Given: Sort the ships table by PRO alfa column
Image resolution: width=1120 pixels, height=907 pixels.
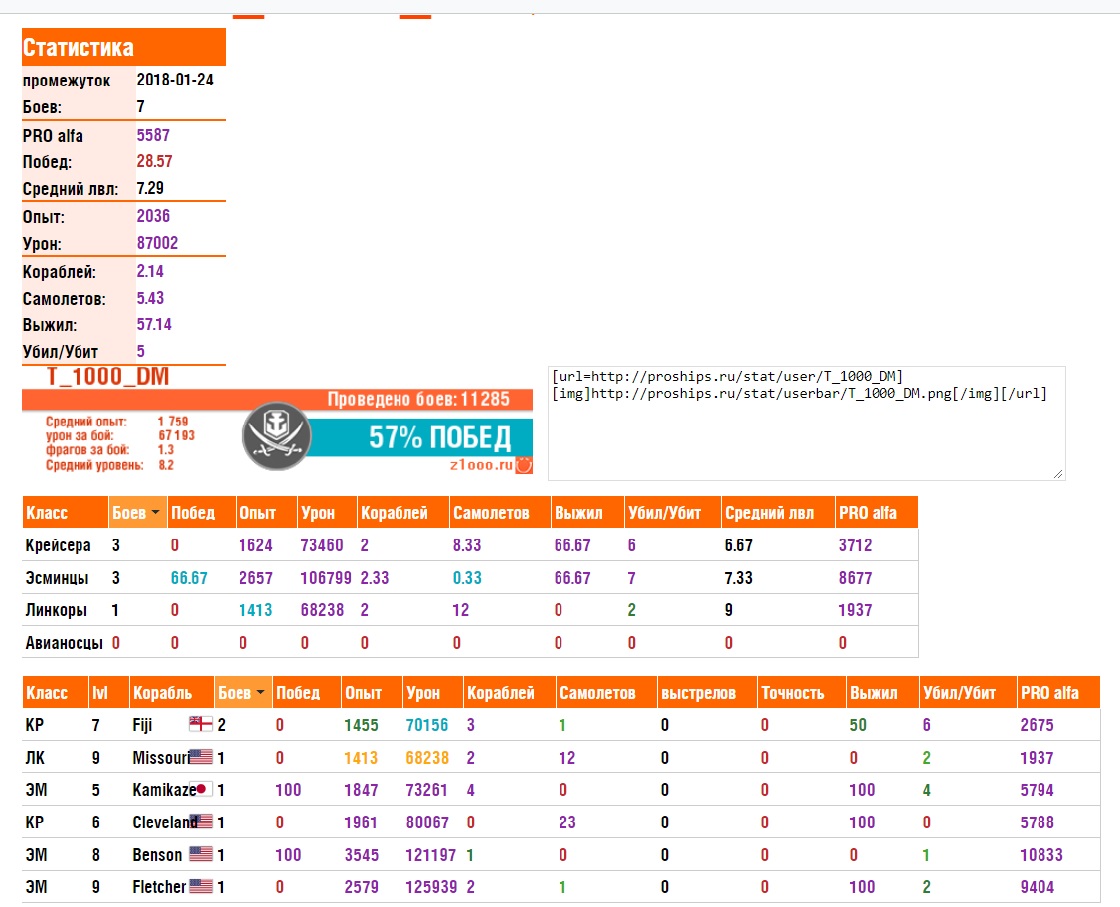Looking at the screenshot, I should pos(1059,693).
